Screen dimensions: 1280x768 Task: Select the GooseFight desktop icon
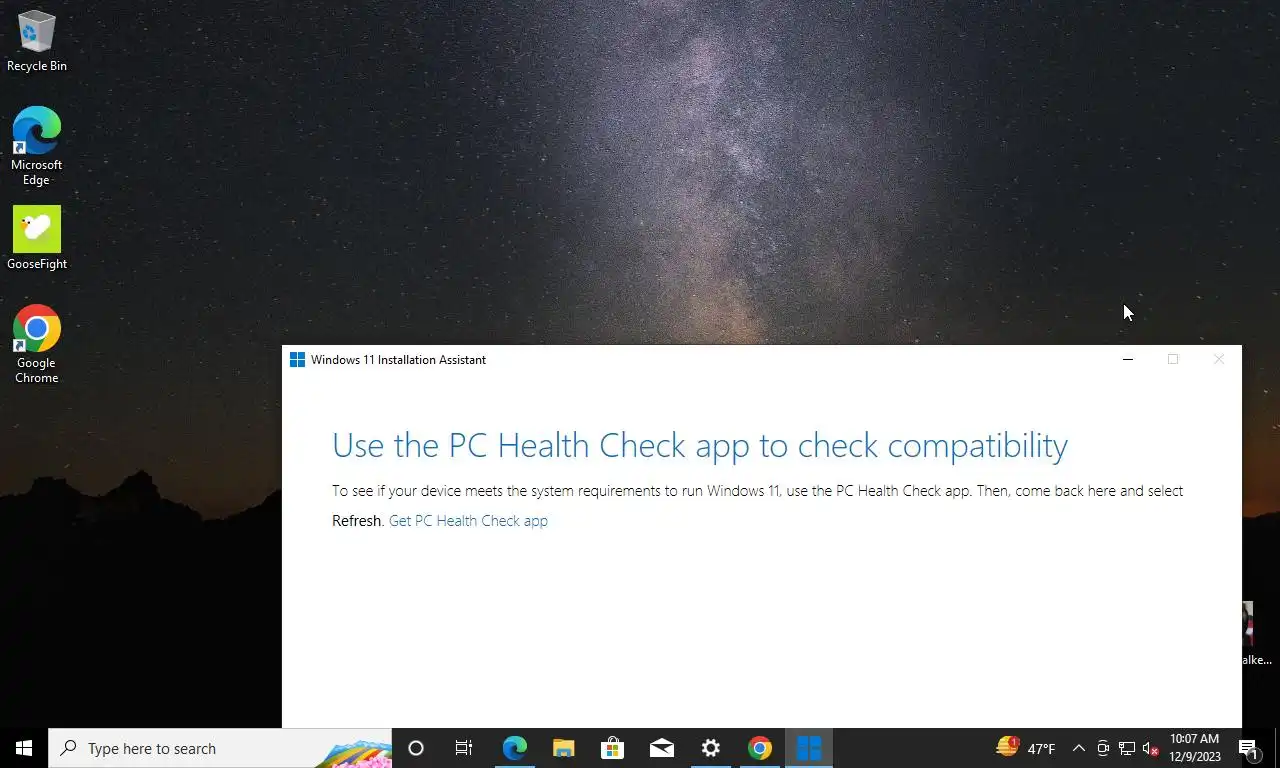click(37, 238)
